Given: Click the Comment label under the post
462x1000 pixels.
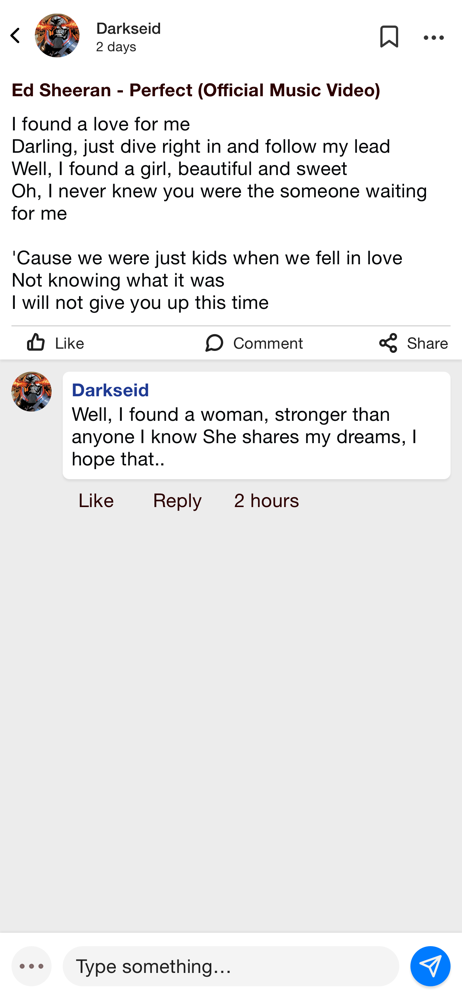Looking at the screenshot, I should tap(268, 343).
